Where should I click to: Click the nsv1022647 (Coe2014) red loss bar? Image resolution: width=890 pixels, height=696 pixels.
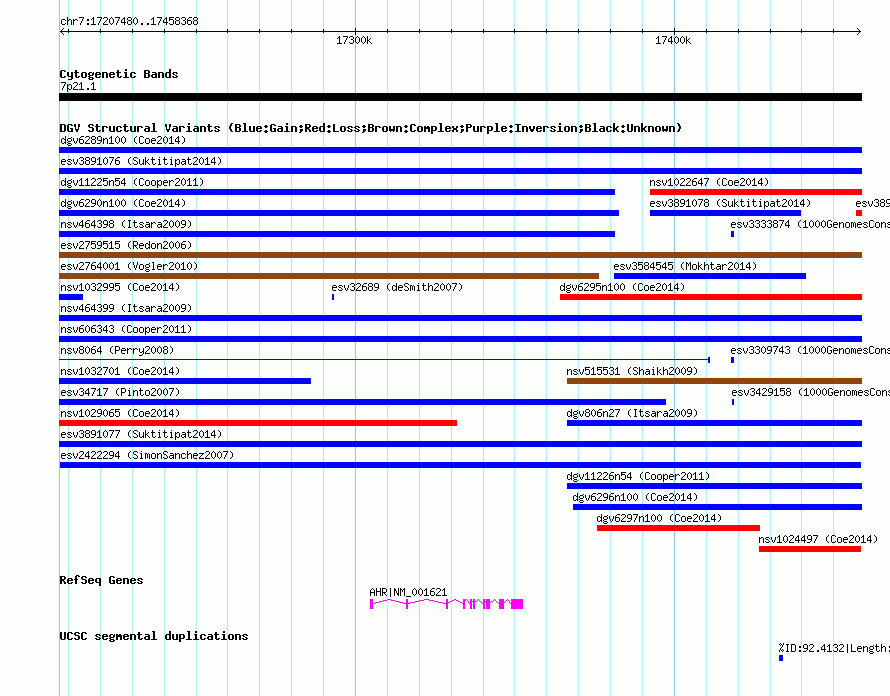pyautogui.click(x=755, y=192)
